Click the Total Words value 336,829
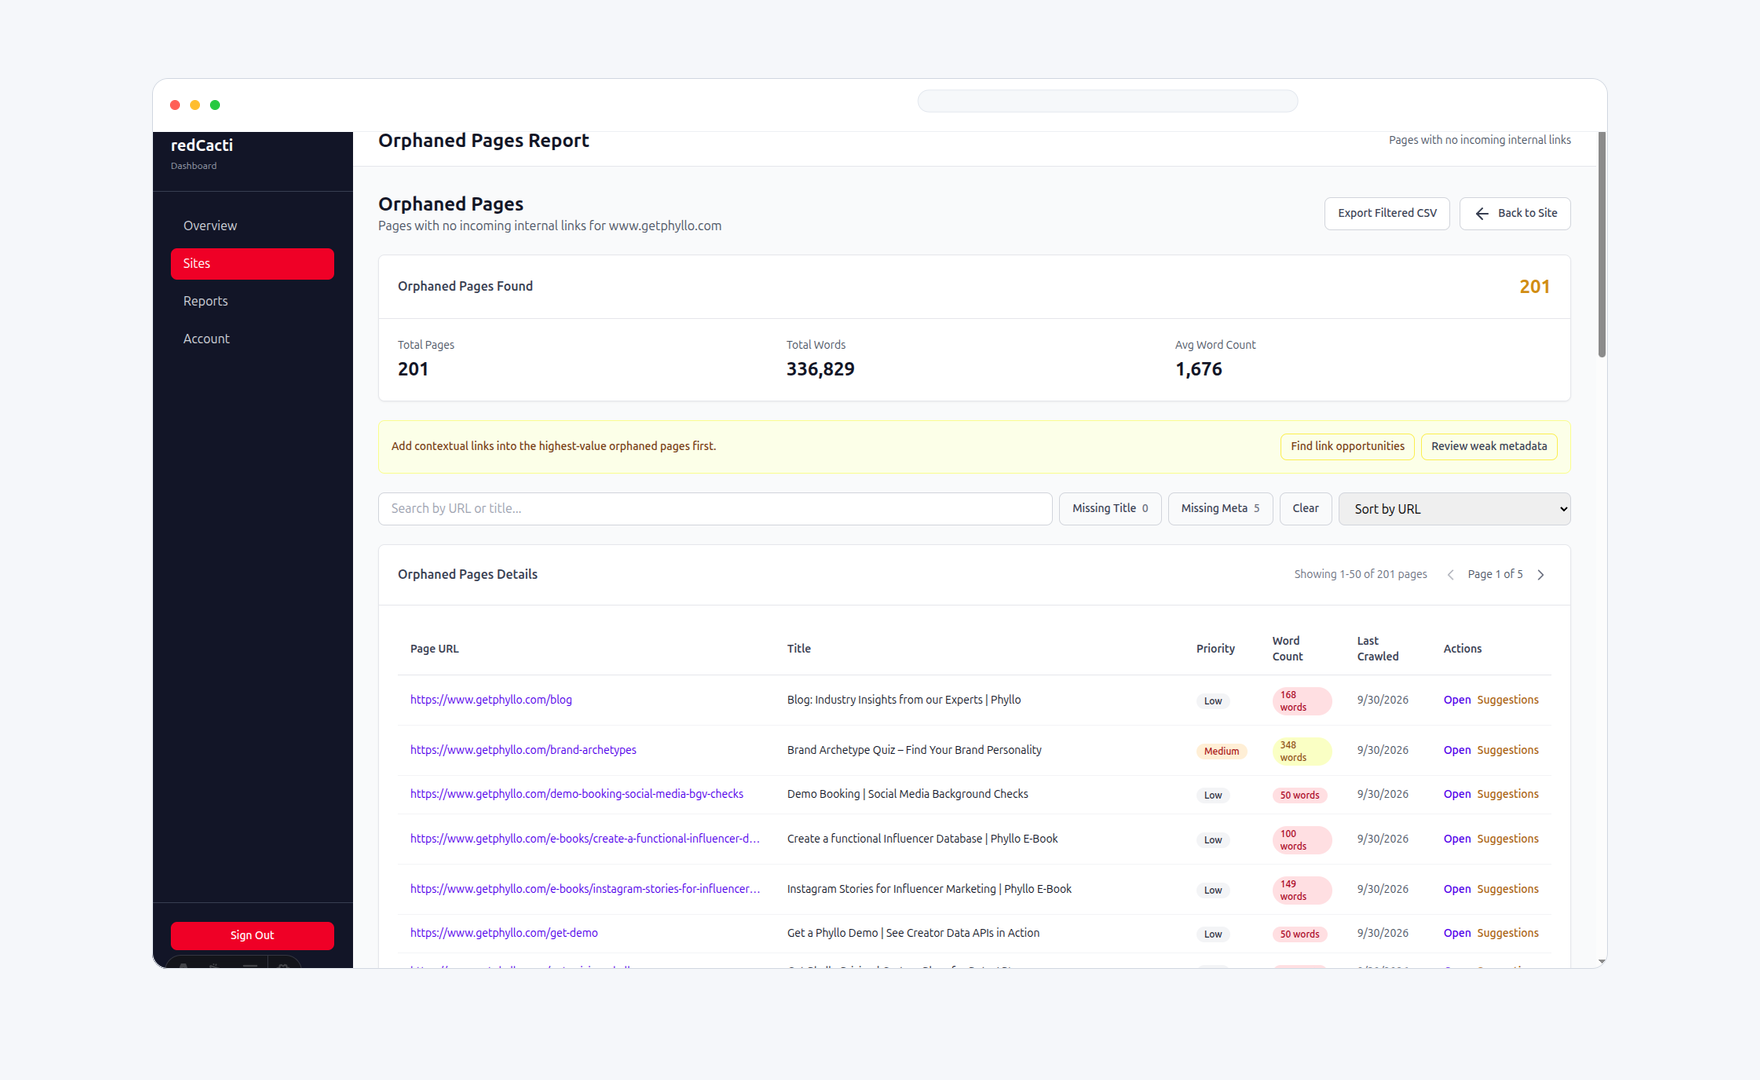The height and width of the screenshot is (1080, 1760). tap(820, 369)
